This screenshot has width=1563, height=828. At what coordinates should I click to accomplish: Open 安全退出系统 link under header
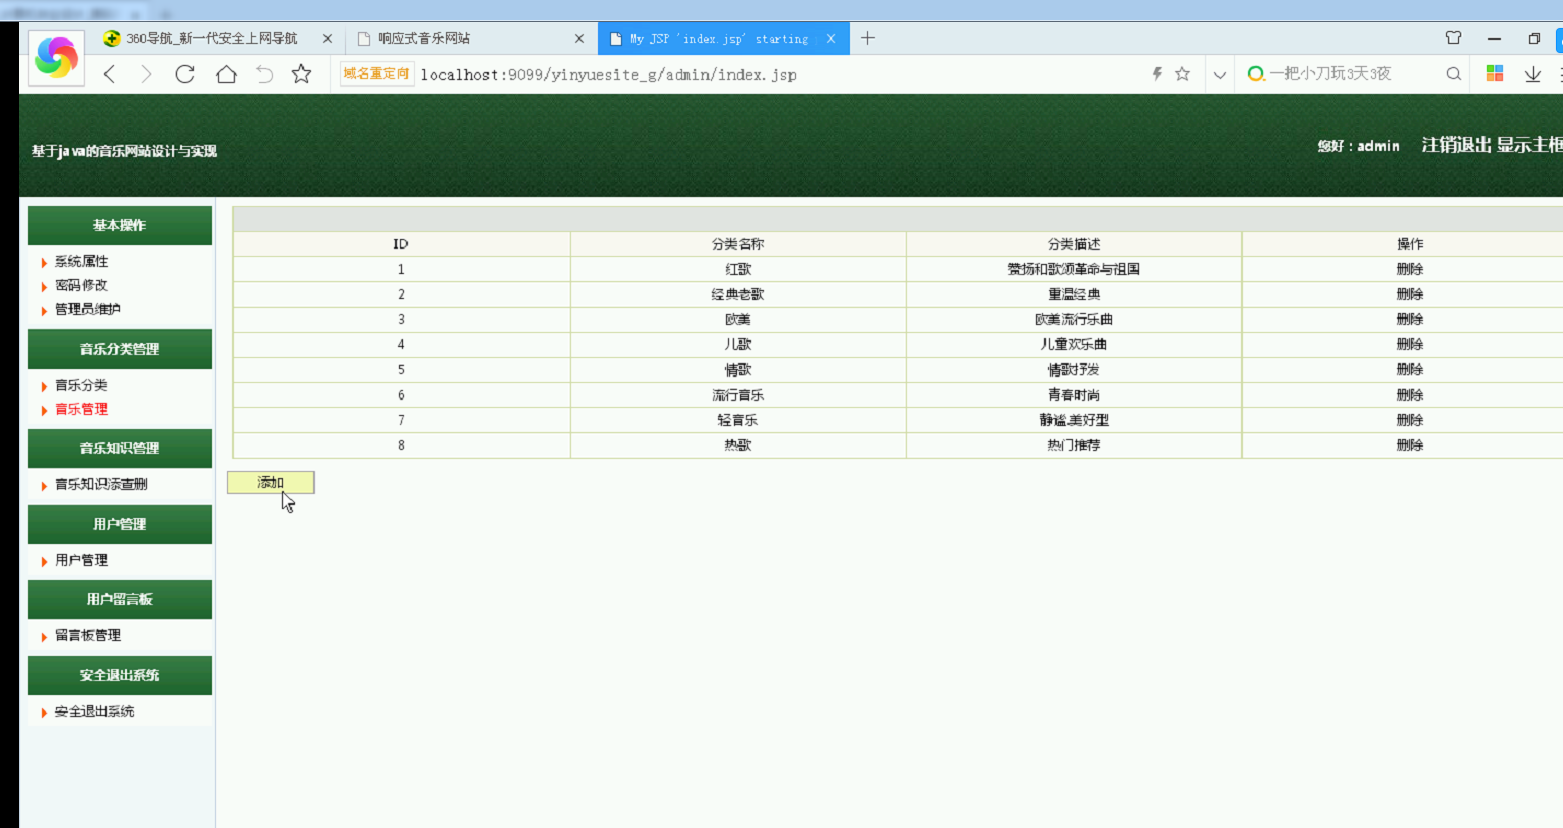(94, 711)
